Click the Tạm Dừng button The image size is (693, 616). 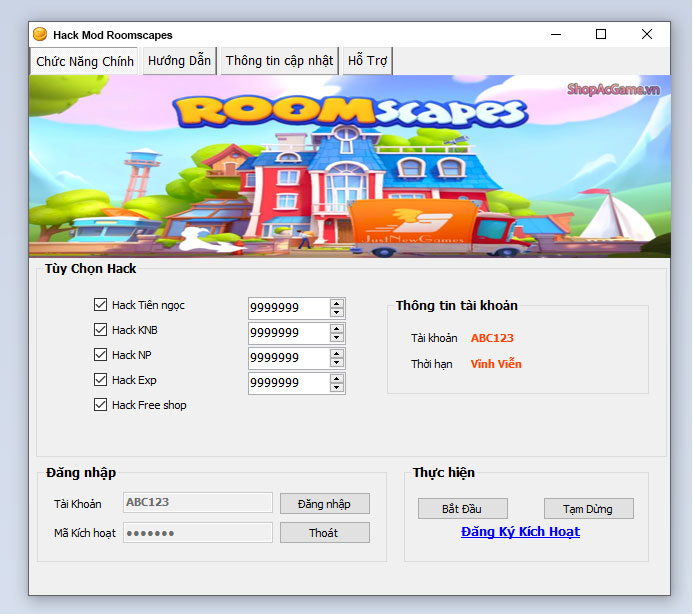(x=589, y=509)
